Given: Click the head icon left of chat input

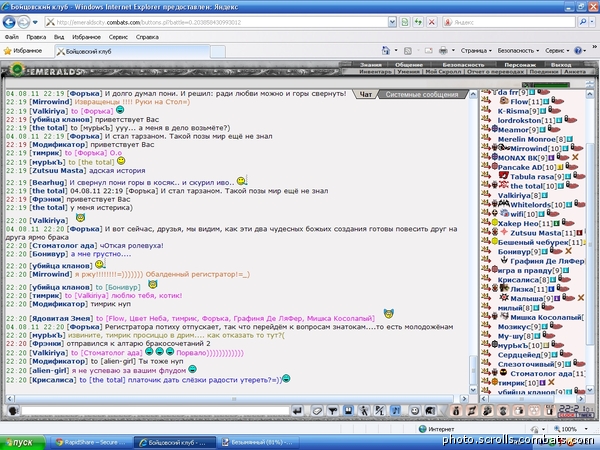Looking at the screenshot, I should (x=13, y=411).
